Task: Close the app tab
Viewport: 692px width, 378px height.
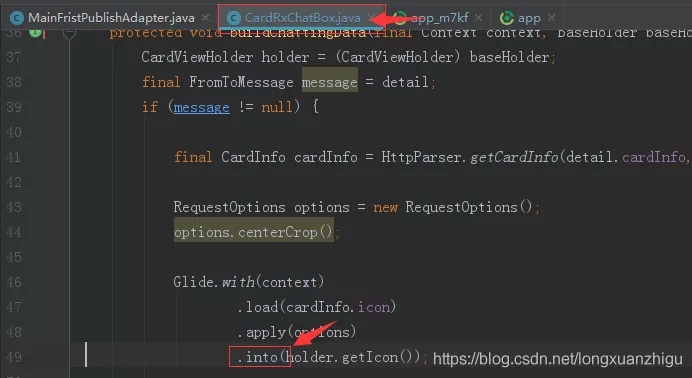Action: pos(551,18)
